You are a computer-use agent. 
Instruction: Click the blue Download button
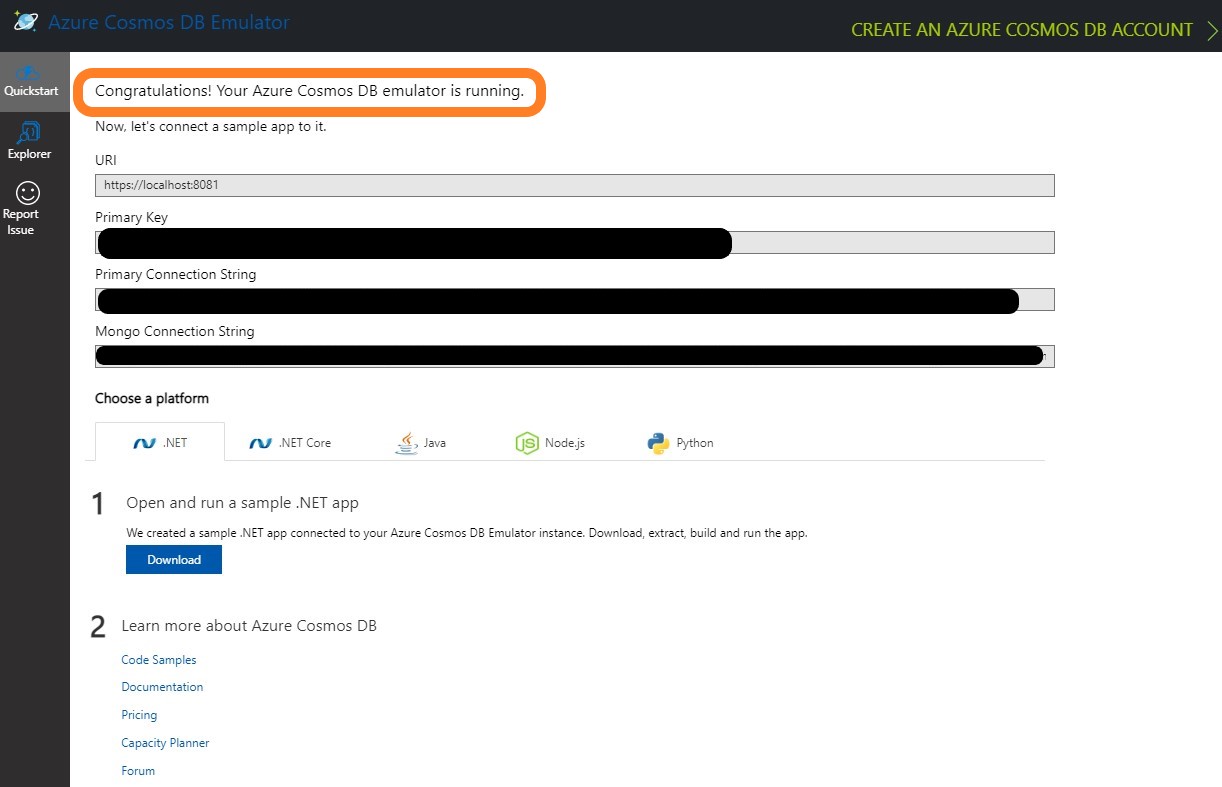174,560
